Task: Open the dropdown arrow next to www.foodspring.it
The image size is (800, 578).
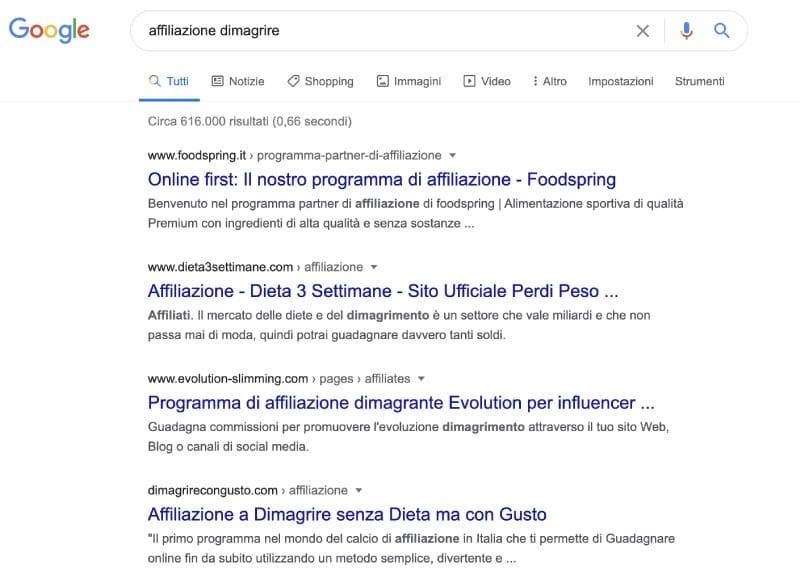Action: click(x=453, y=156)
